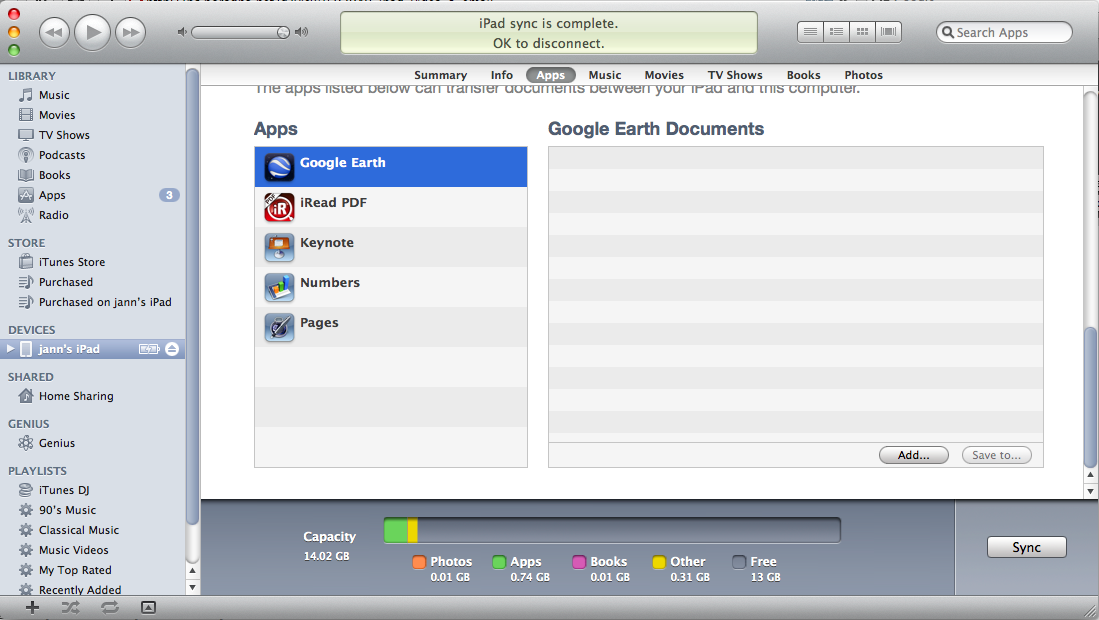Click the loud volume speaker icon
This screenshot has height=620, width=1099.
click(301, 32)
